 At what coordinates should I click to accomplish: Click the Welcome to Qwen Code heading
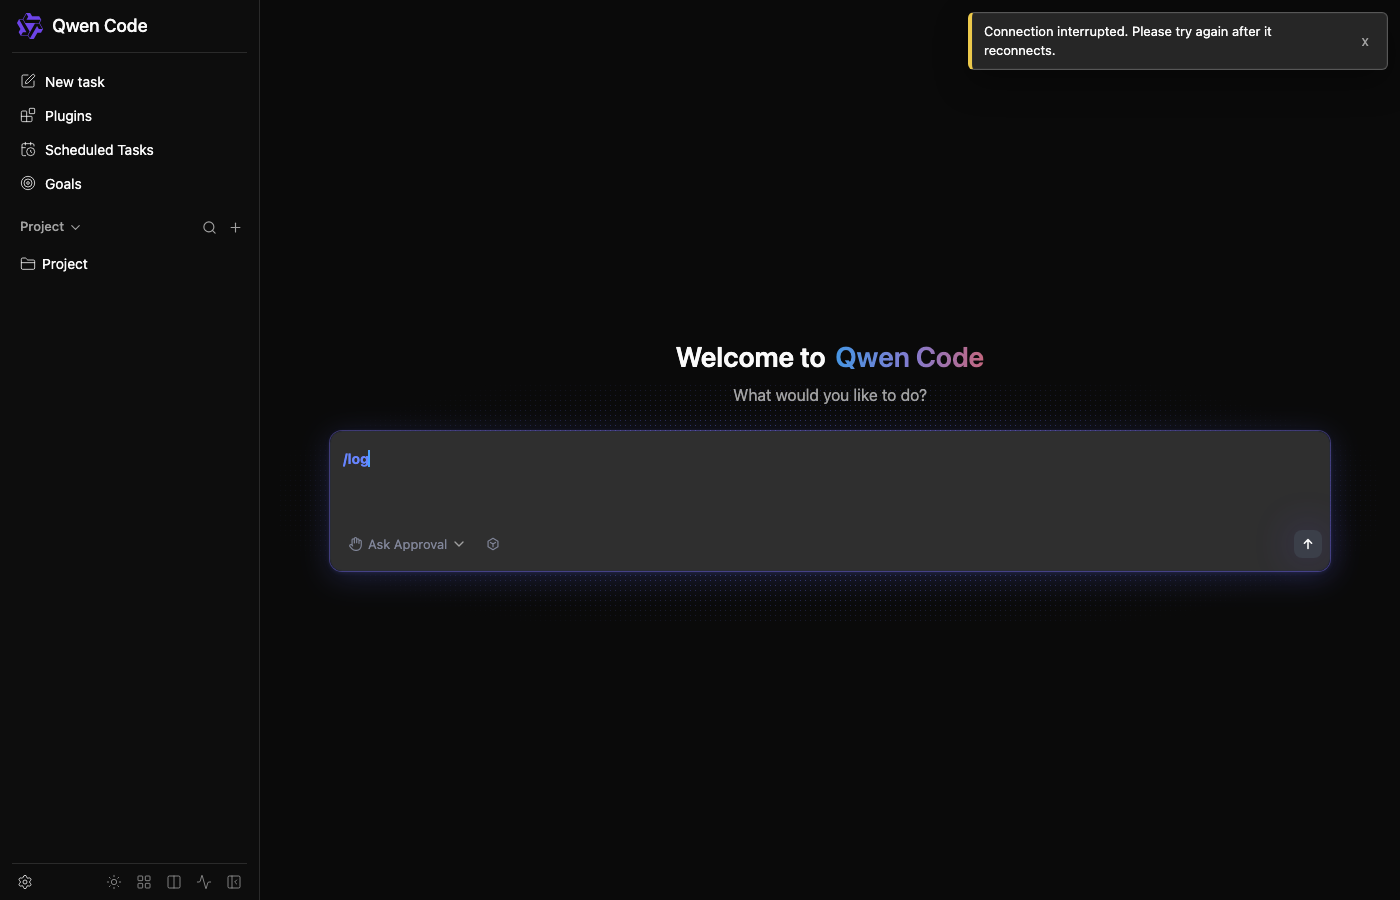[830, 357]
